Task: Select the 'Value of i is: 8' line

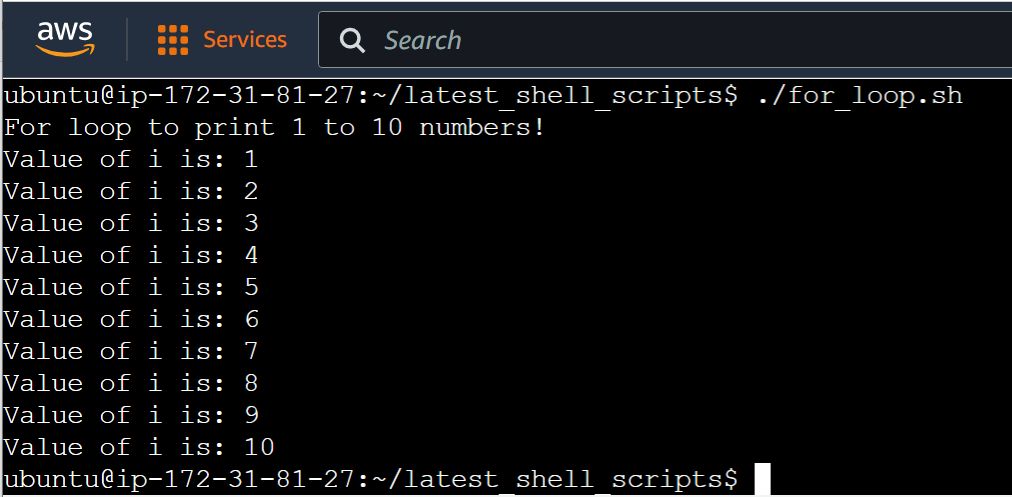Action: pyautogui.click(x=131, y=383)
